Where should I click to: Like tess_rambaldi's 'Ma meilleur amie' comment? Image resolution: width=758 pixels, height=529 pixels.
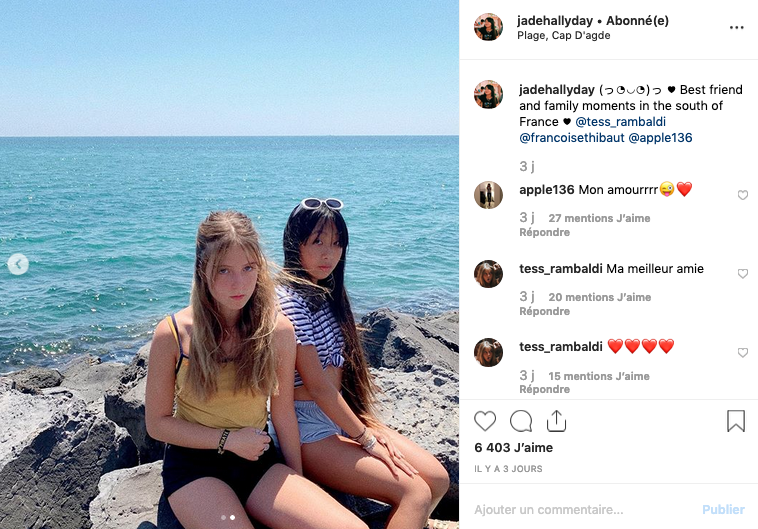coord(743,274)
